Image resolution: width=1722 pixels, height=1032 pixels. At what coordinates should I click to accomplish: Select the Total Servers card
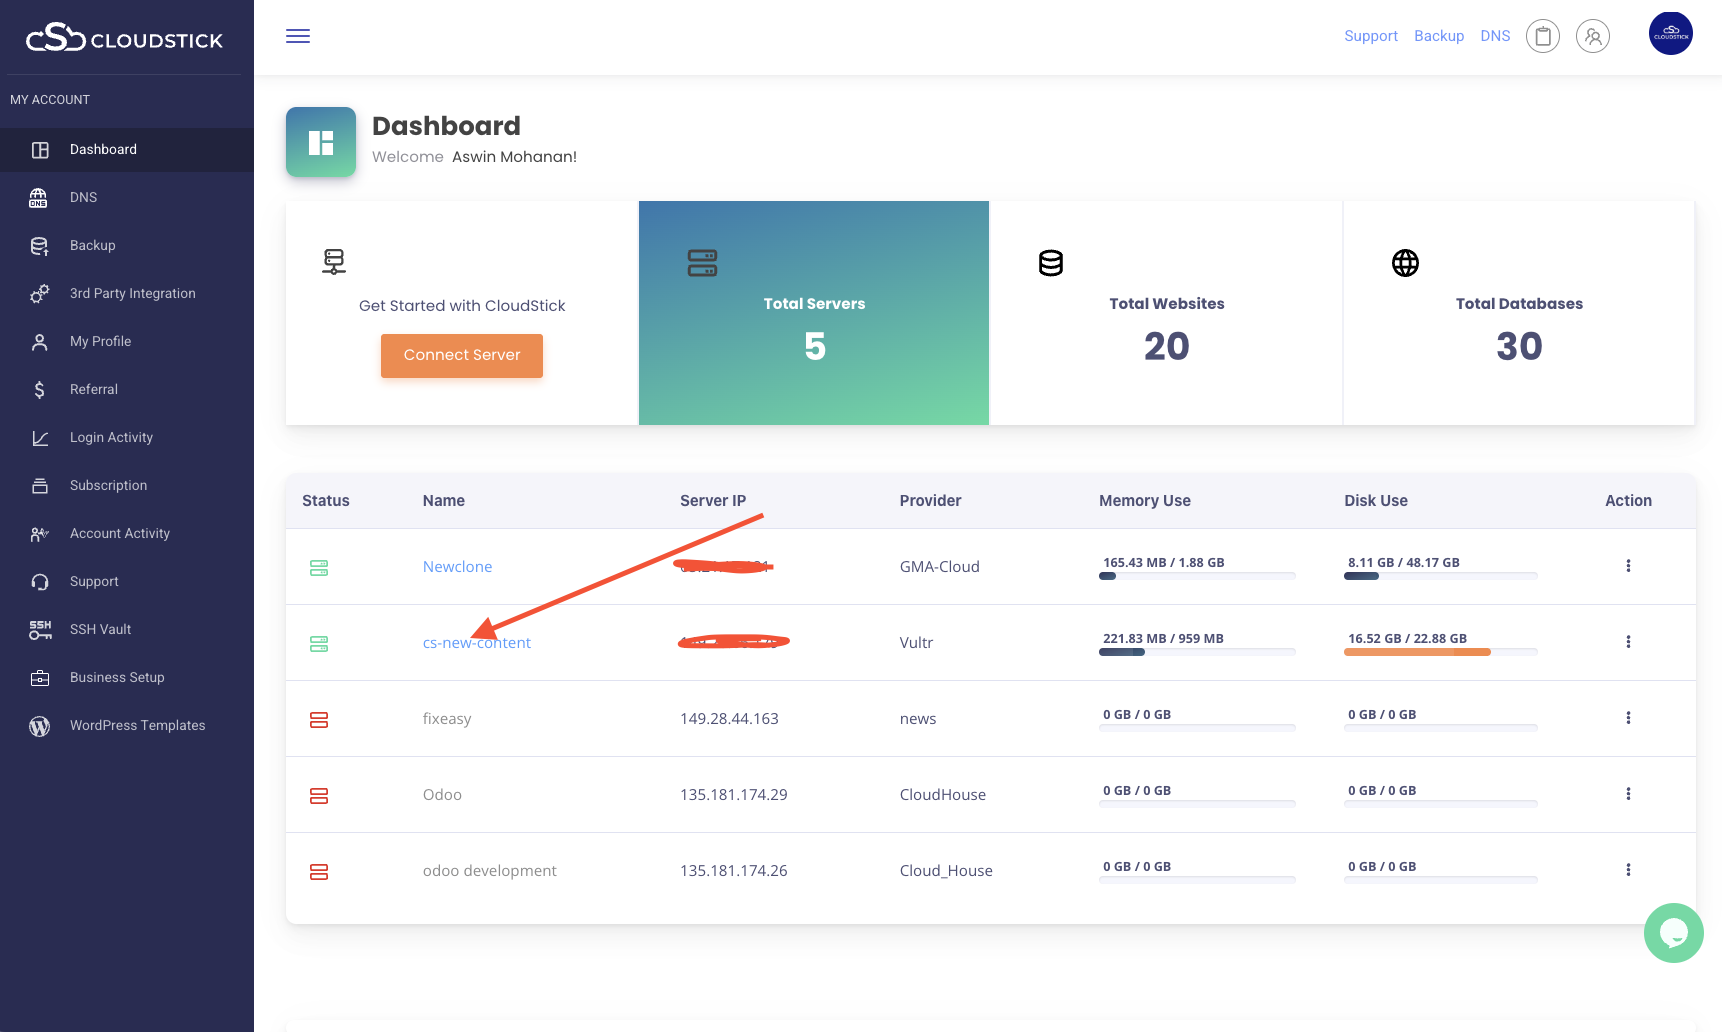pos(814,313)
